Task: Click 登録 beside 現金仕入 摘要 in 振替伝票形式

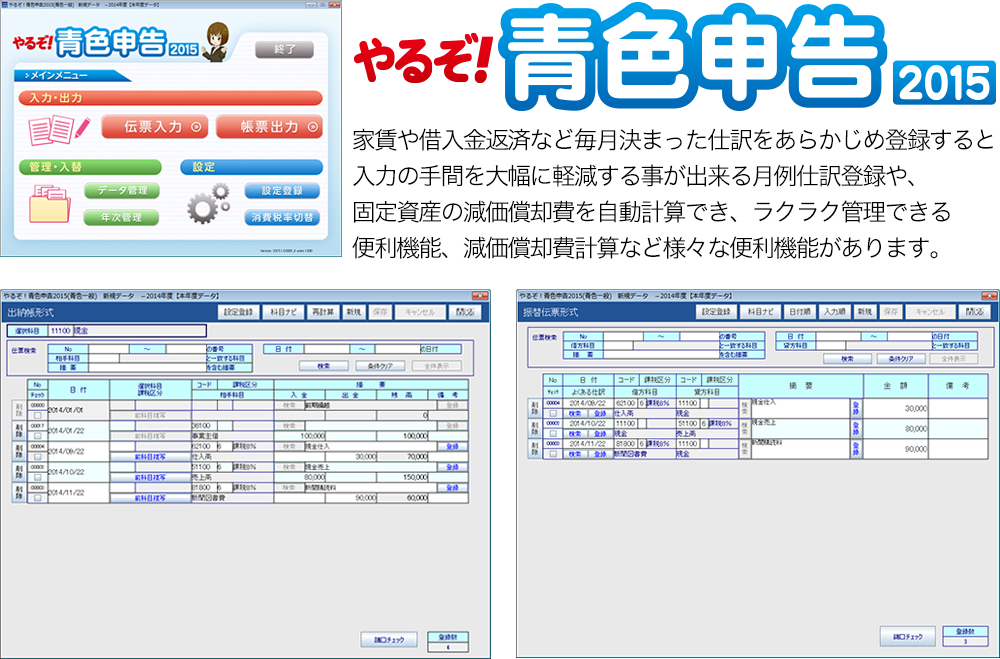Action: click(x=856, y=408)
